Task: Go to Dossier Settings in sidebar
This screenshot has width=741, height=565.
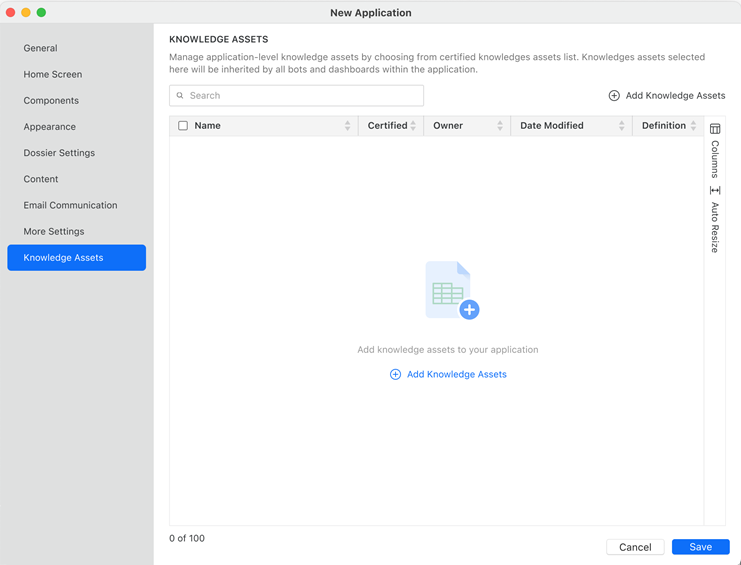Action: 59,153
